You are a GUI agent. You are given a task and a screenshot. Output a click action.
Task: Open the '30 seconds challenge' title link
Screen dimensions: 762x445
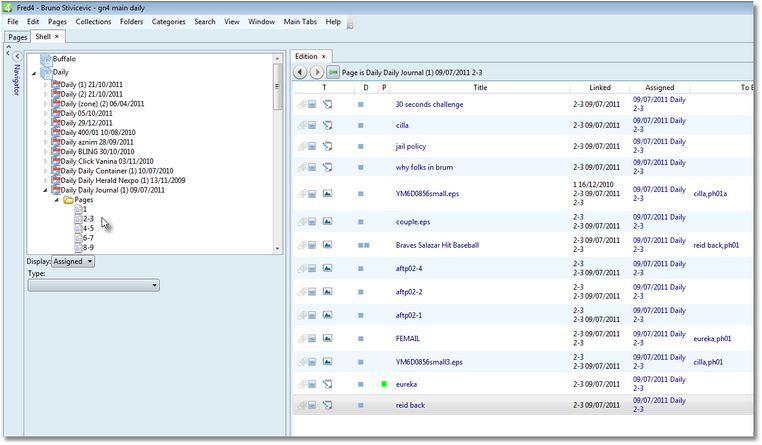tap(429, 104)
